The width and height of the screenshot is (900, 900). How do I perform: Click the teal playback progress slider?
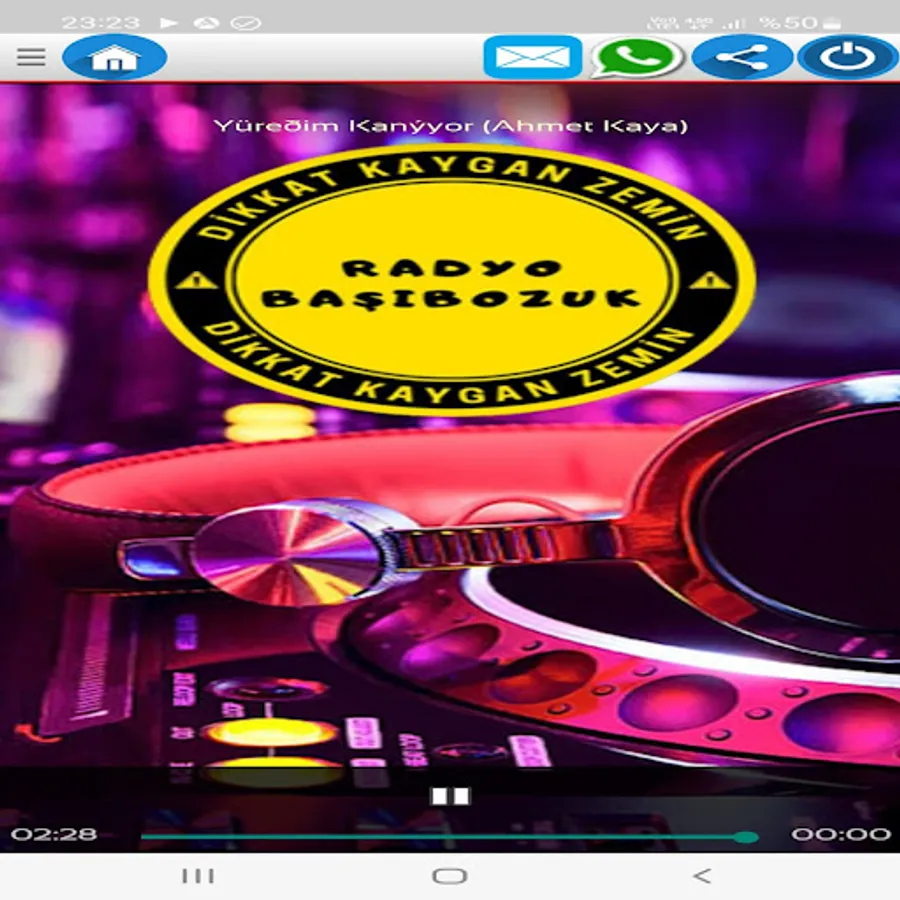[449, 837]
